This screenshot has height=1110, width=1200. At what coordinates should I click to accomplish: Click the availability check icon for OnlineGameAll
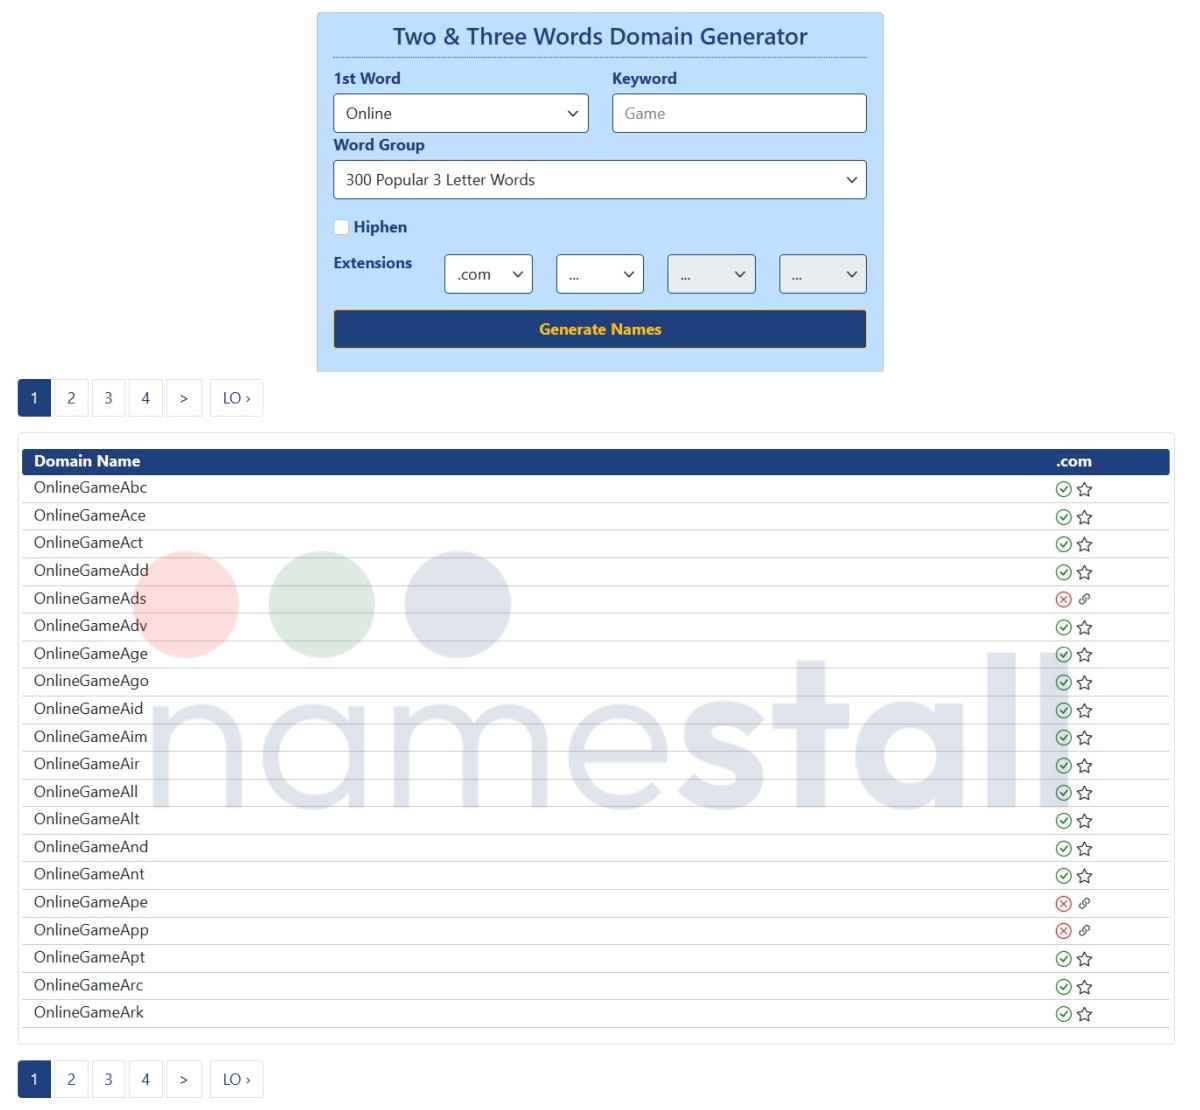1062,792
